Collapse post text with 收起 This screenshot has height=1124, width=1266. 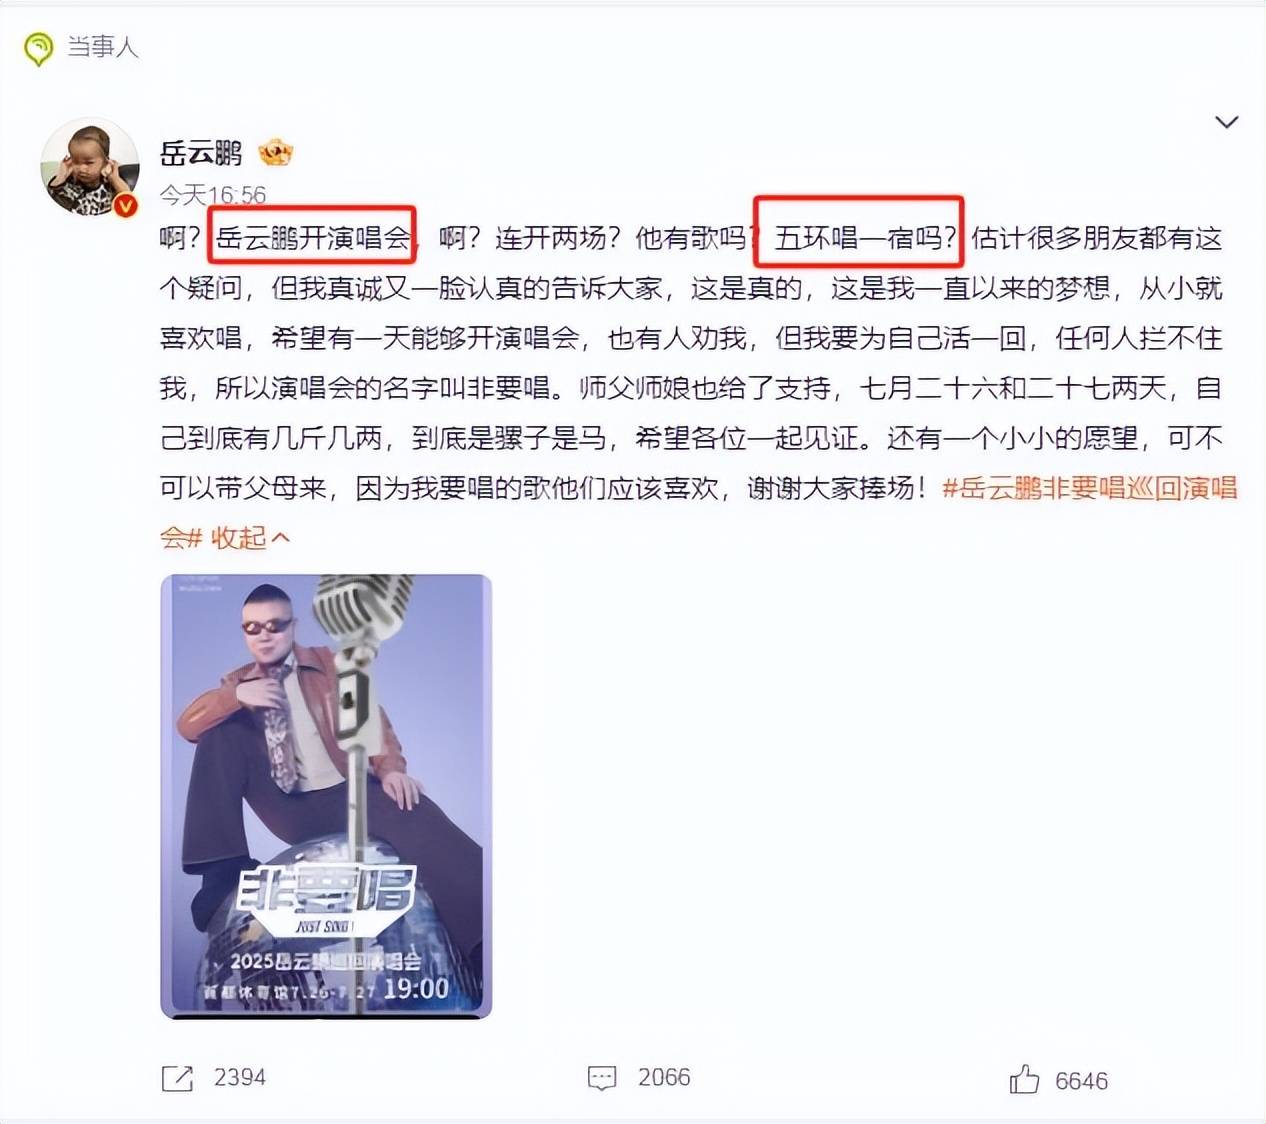click(238, 538)
